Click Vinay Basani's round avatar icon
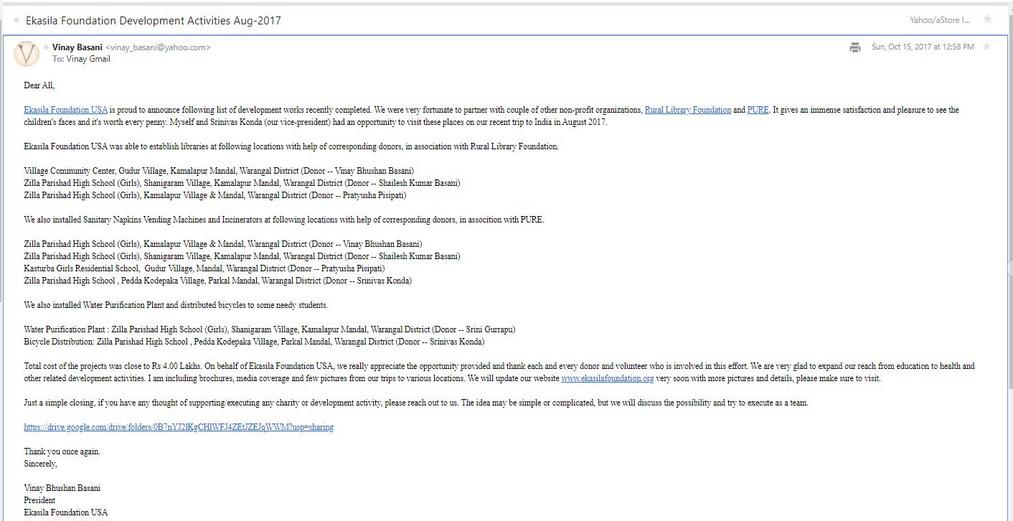The width and height of the screenshot is (1013, 521). [26, 54]
